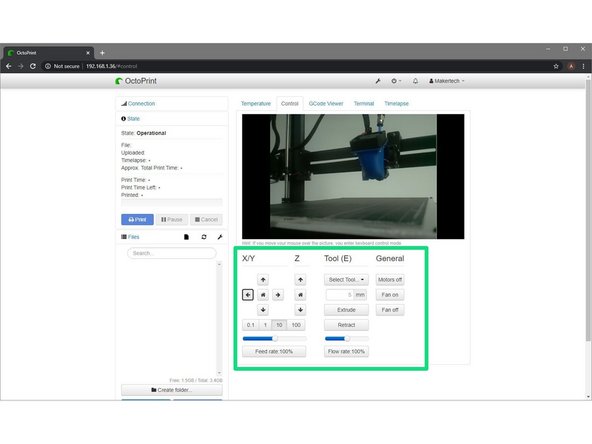Click extrusion length mm input
The width and height of the screenshot is (592, 444).
tap(339, 294)
